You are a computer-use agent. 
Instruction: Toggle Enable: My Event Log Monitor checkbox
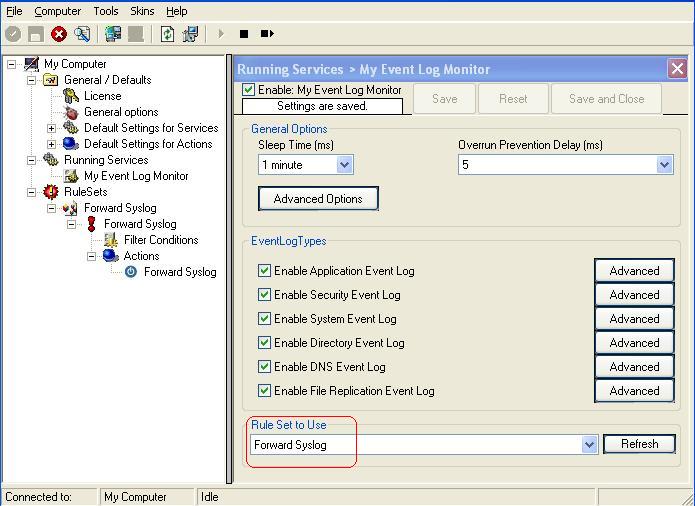[249, 90]
